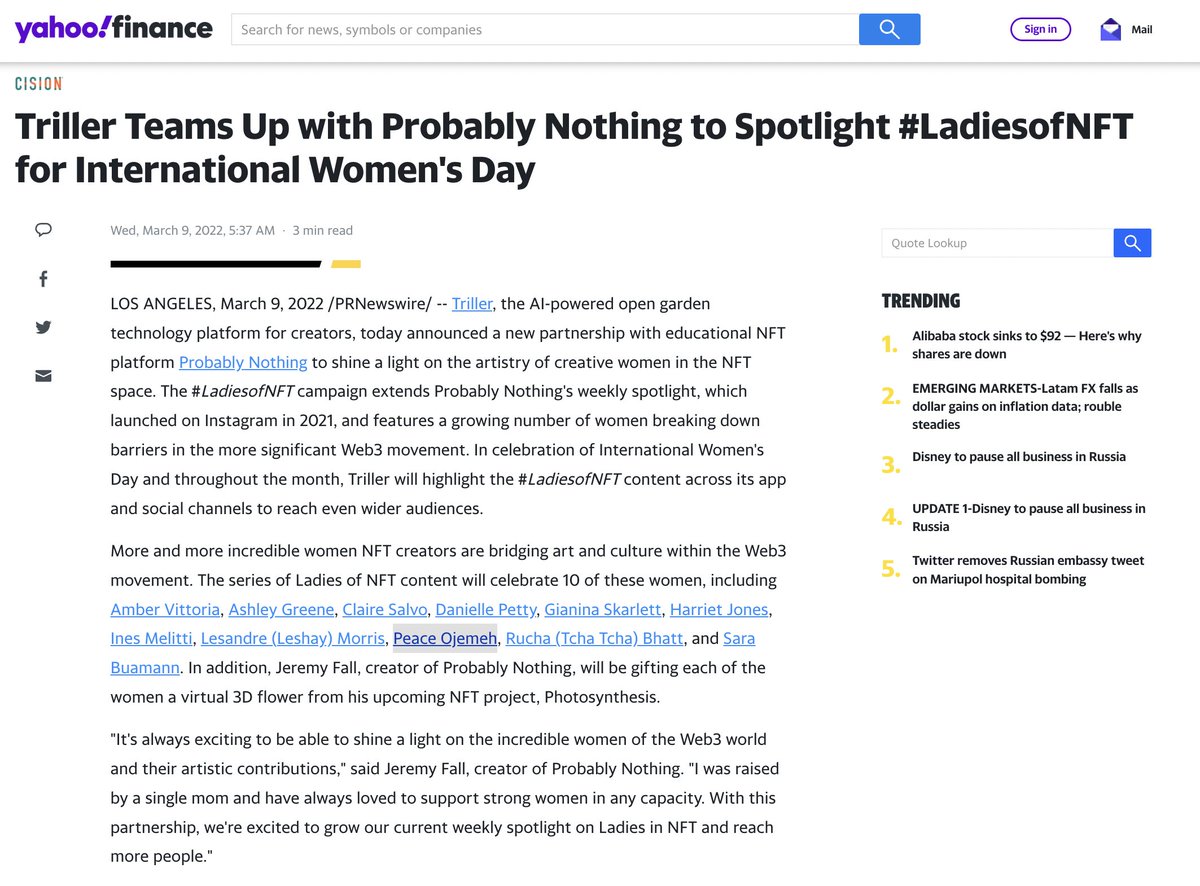The image size is (1200, 886).
Task: Open comments via speech bubble icon
Action: point(43,229)
